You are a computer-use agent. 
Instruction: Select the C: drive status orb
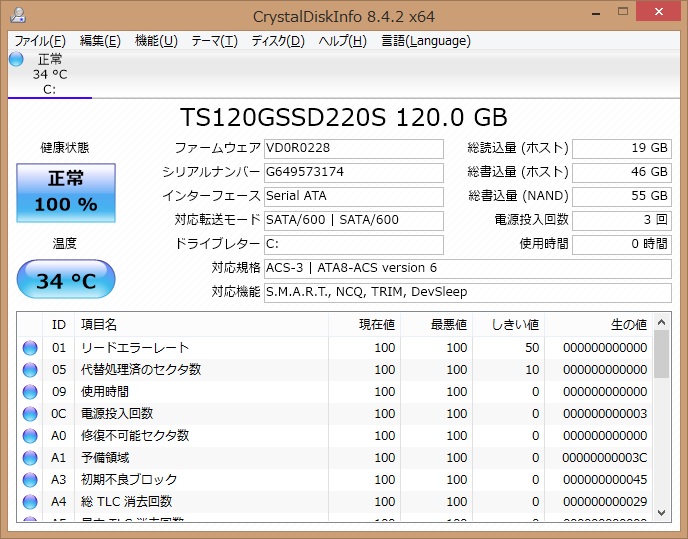pos(16,59)
